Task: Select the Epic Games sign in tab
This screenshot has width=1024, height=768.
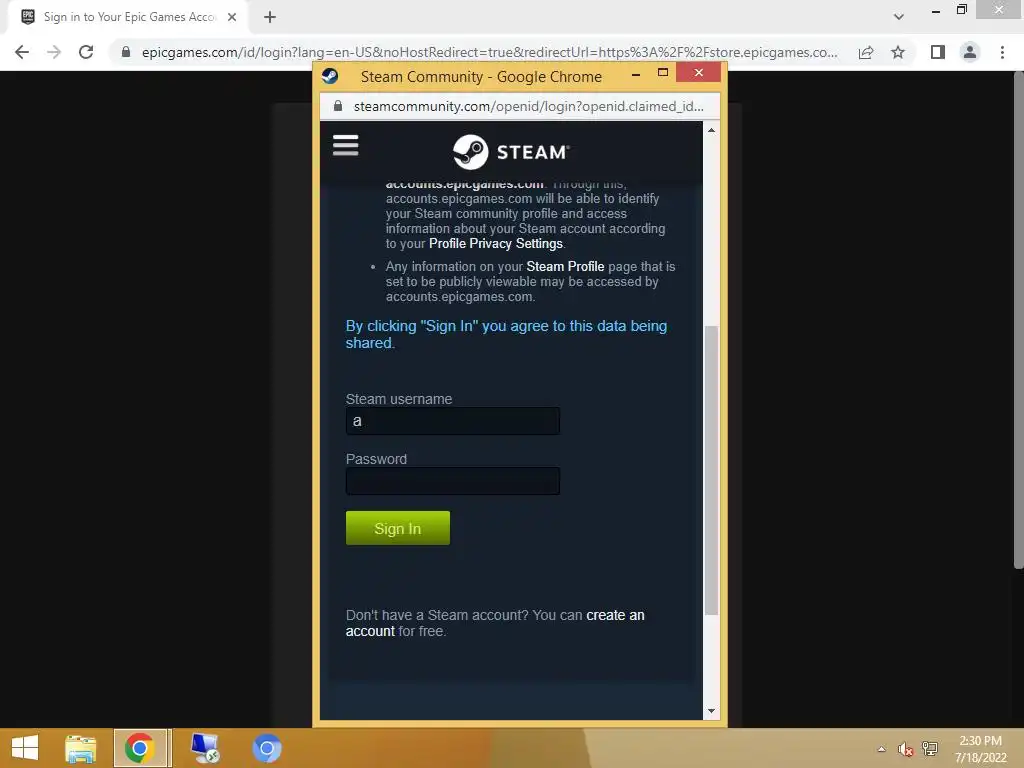Action: [x=128, y=17]
